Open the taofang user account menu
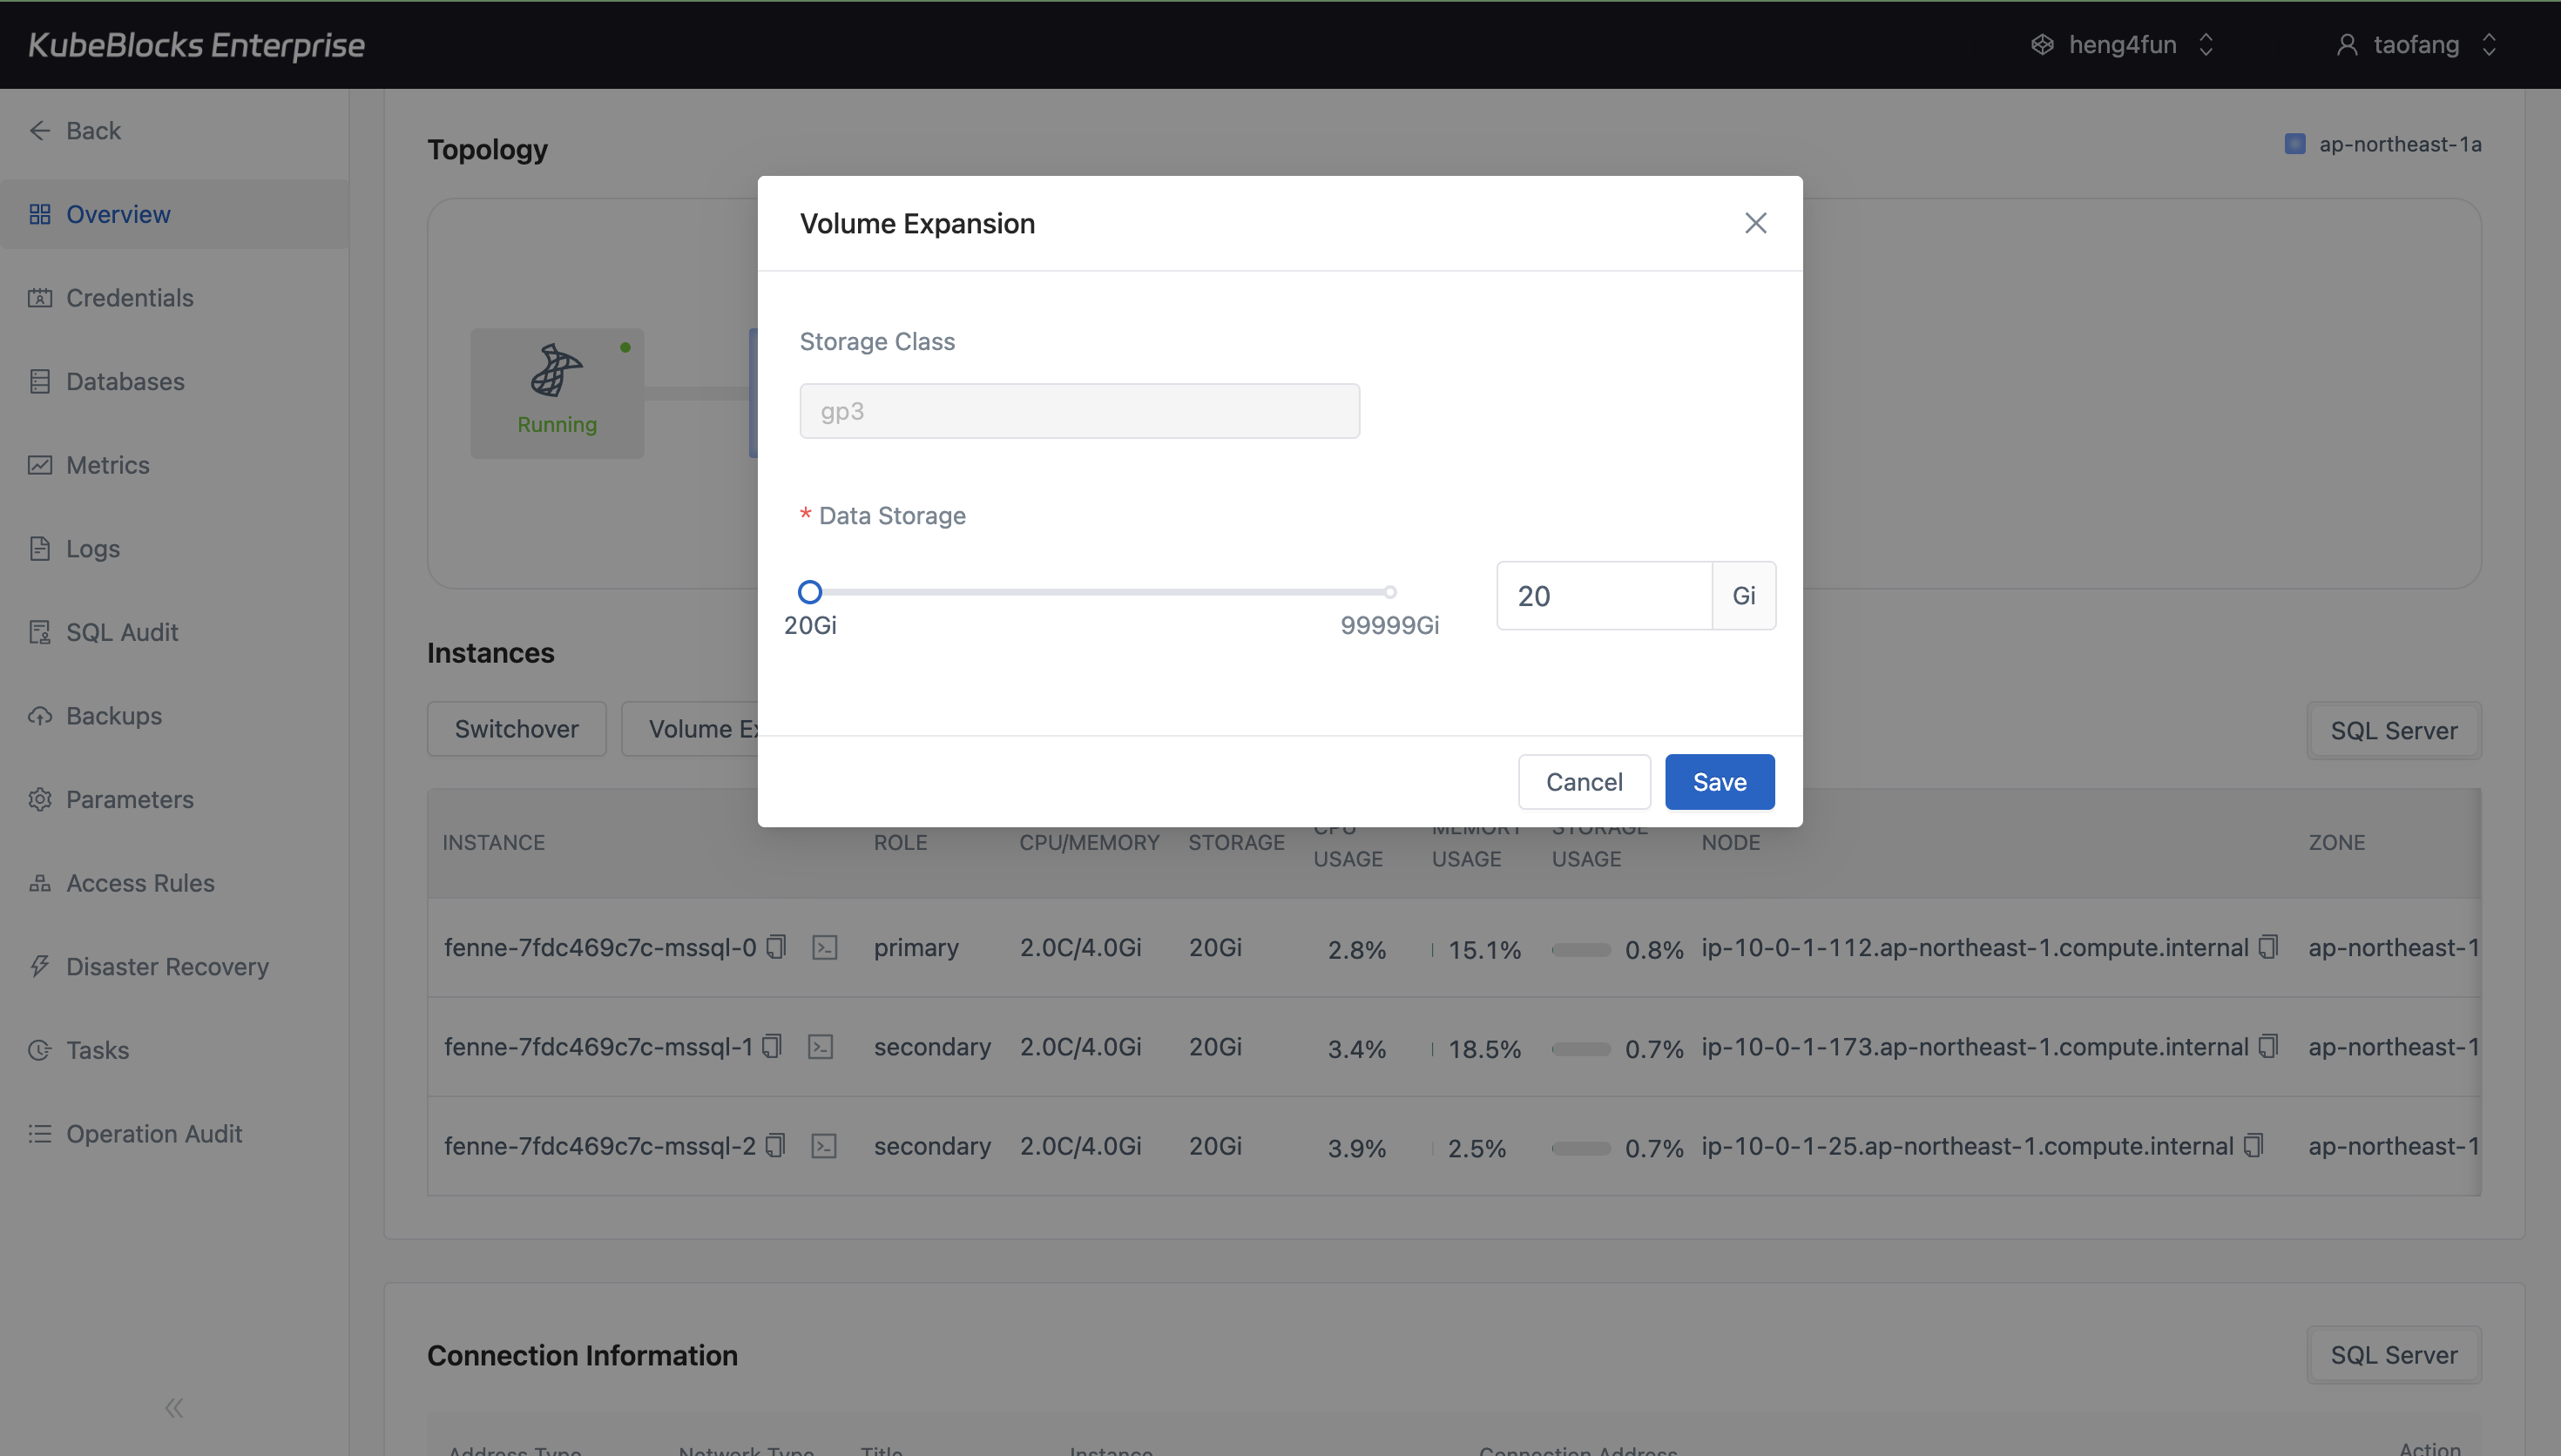 pos(2415,45)
